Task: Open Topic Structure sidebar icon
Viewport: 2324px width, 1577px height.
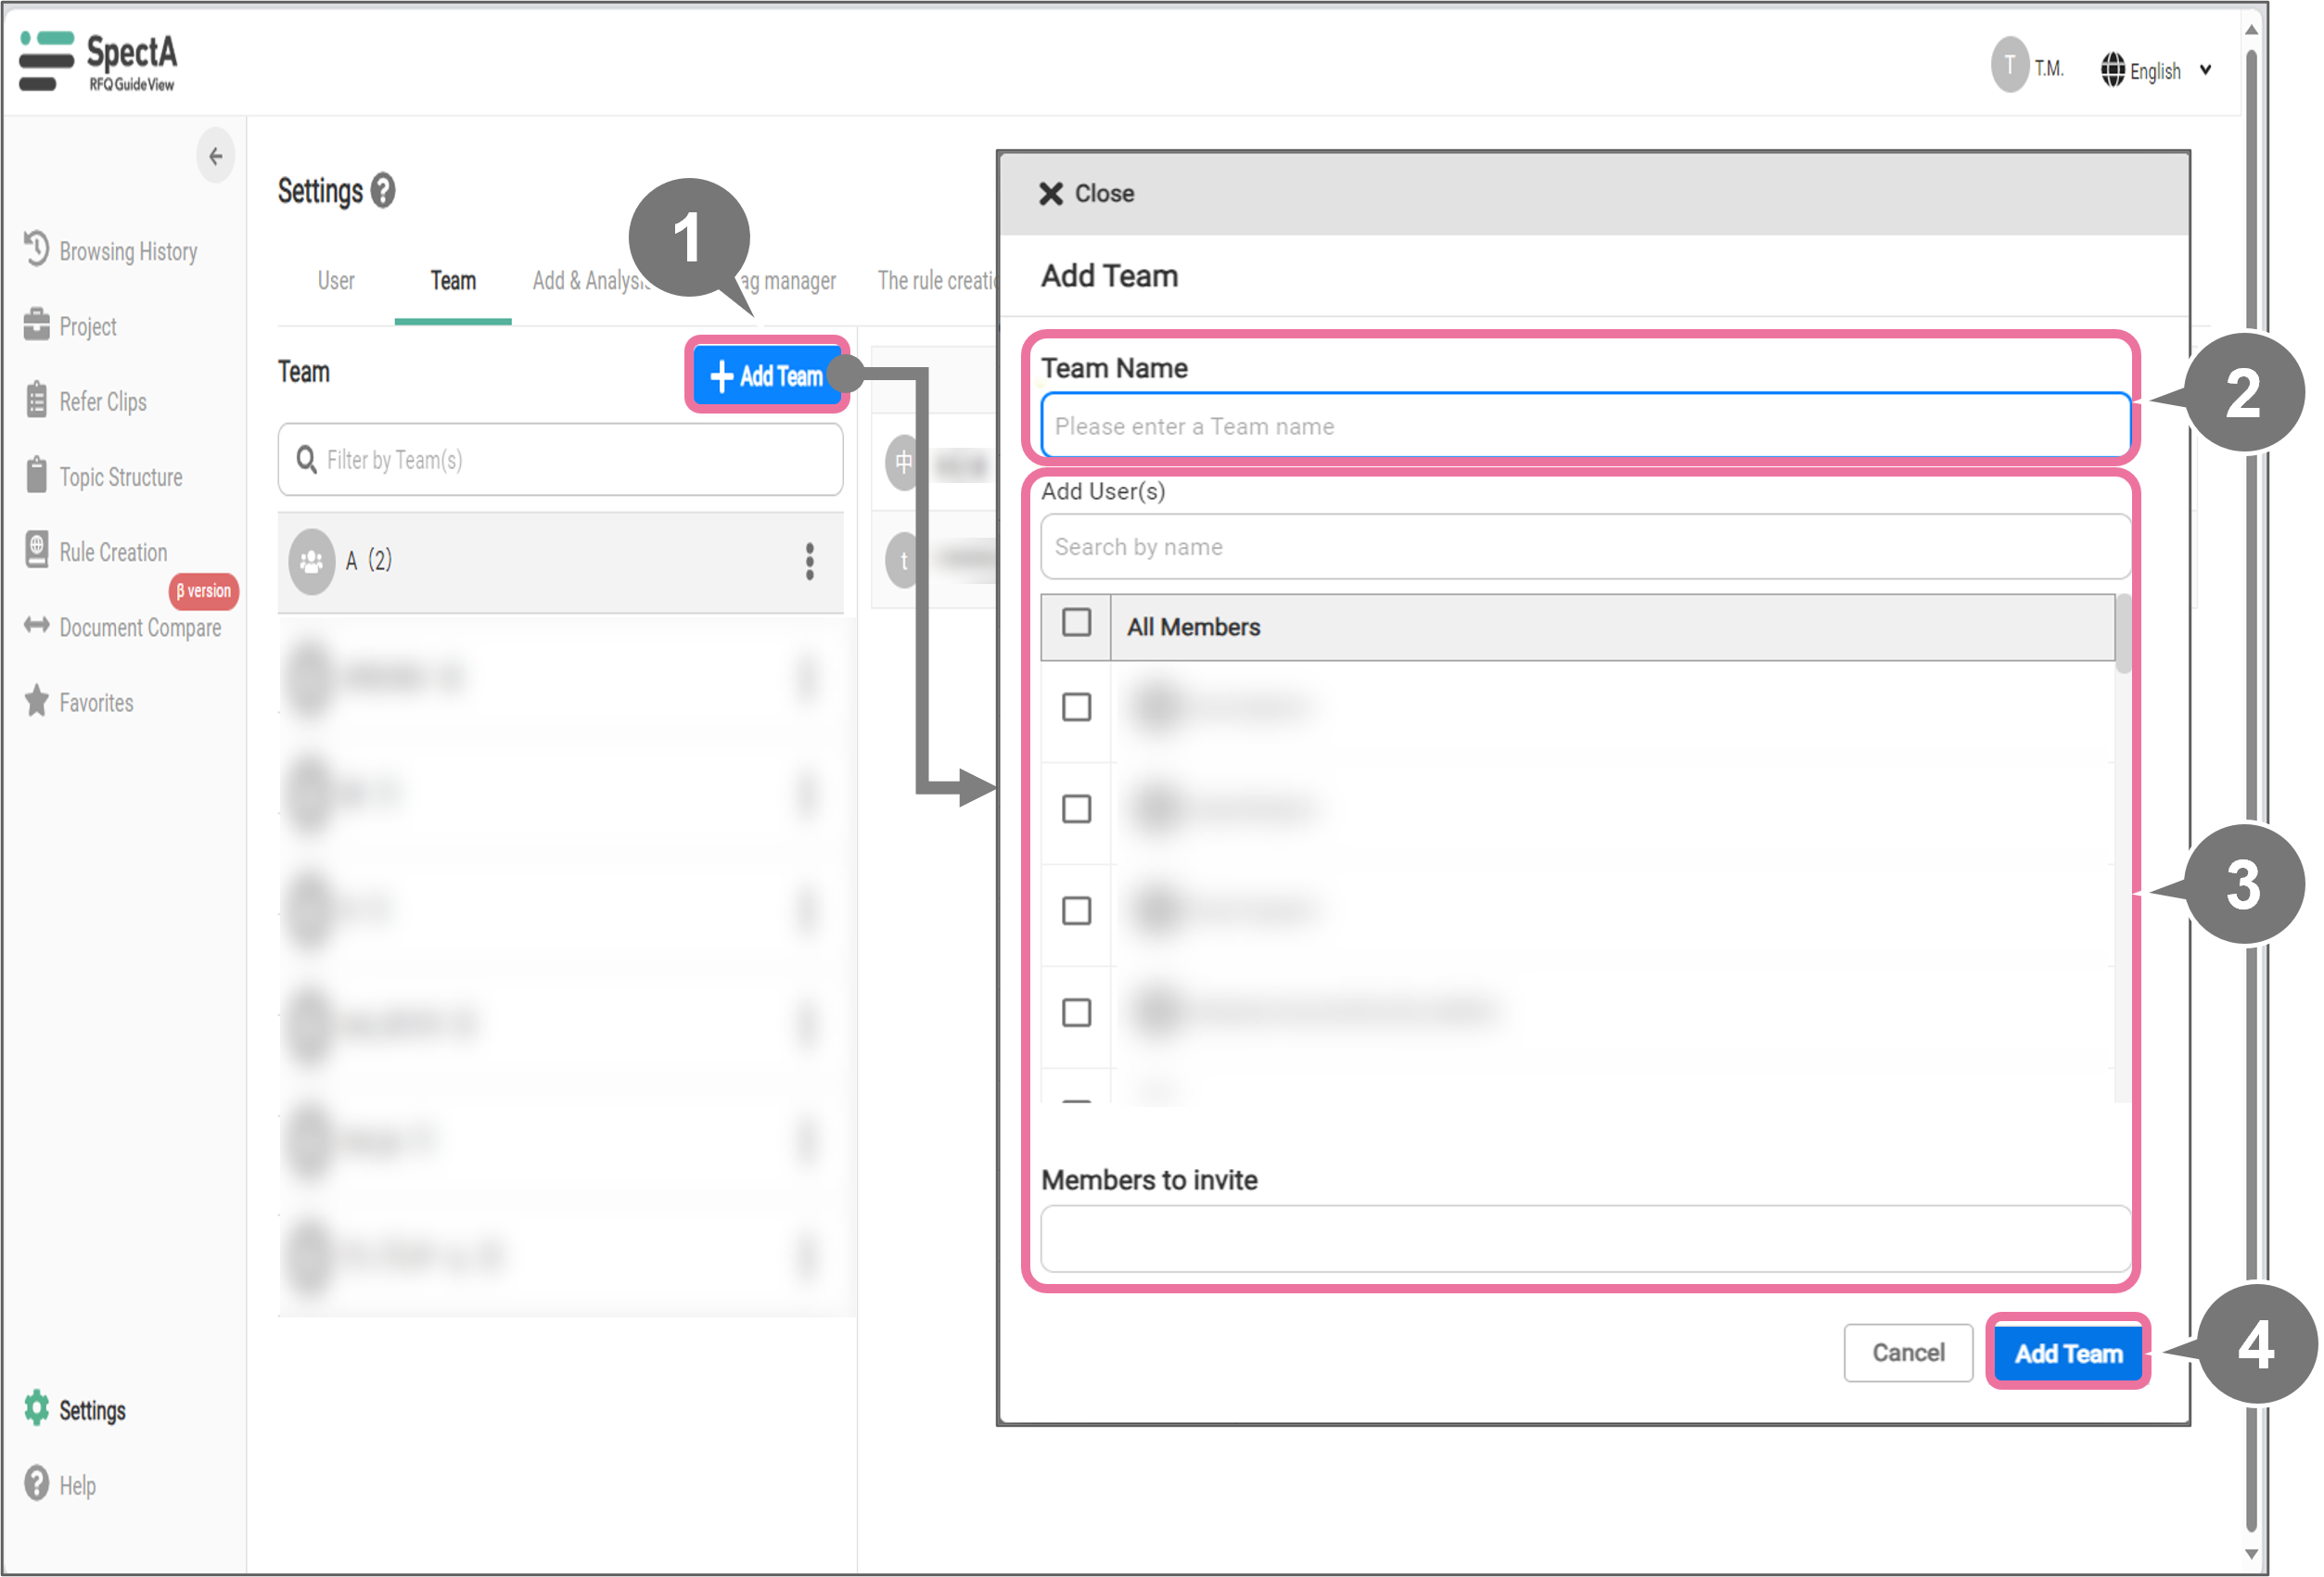Action: coord(36,475)
